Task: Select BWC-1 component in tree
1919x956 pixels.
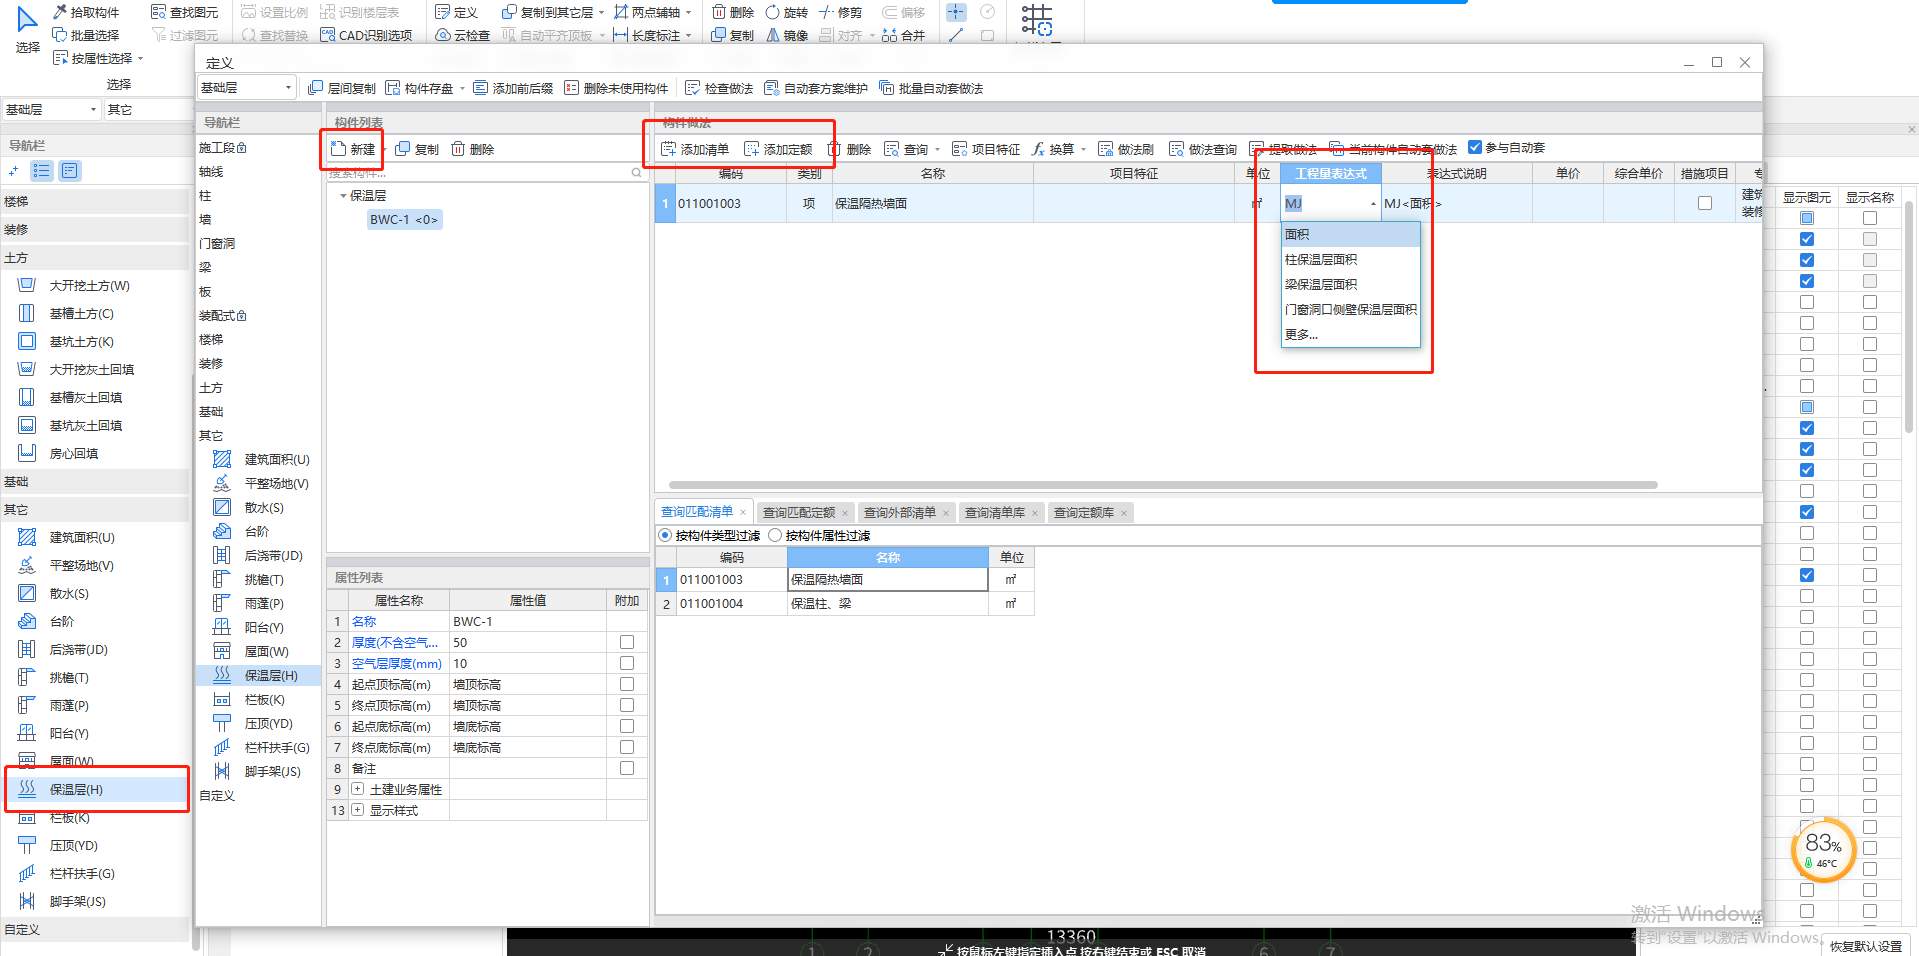Action: pyautogui.click(x=404, y=219)
